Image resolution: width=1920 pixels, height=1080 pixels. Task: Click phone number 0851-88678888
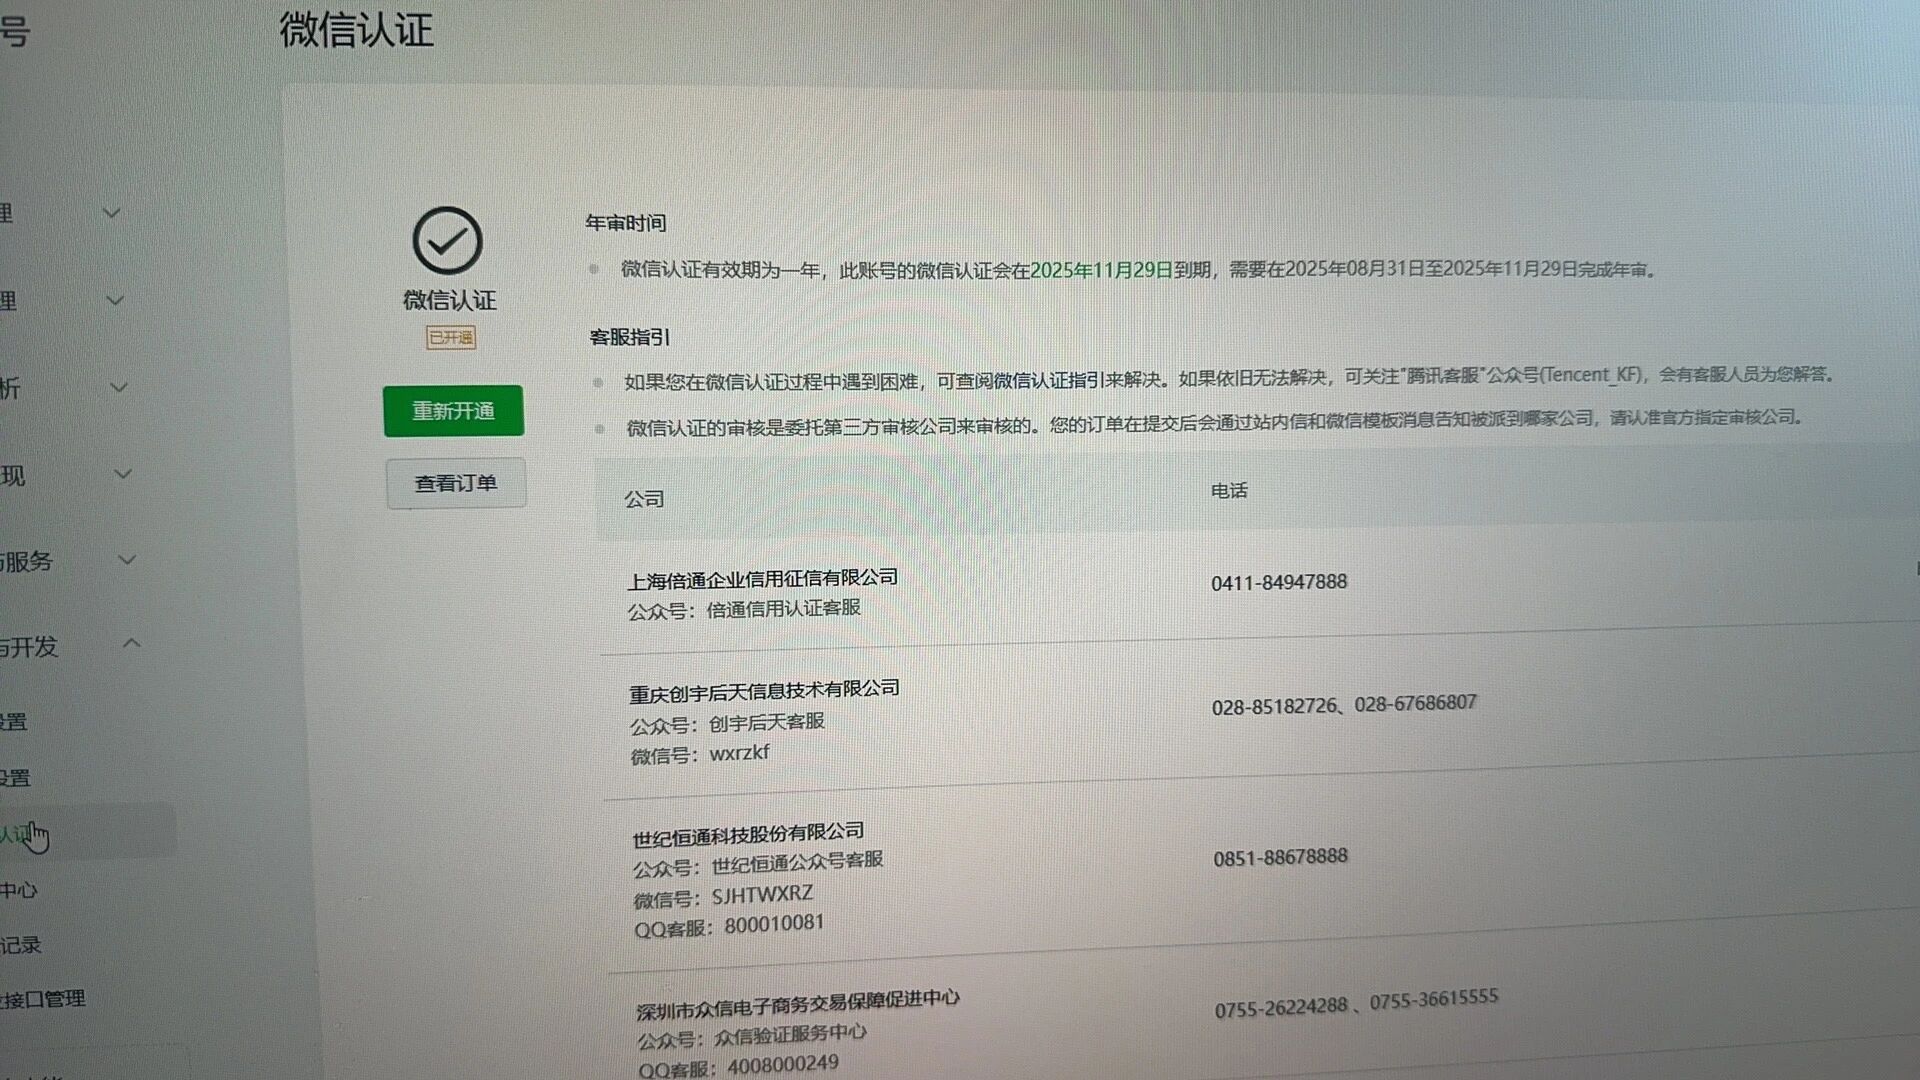(1280, 857)
